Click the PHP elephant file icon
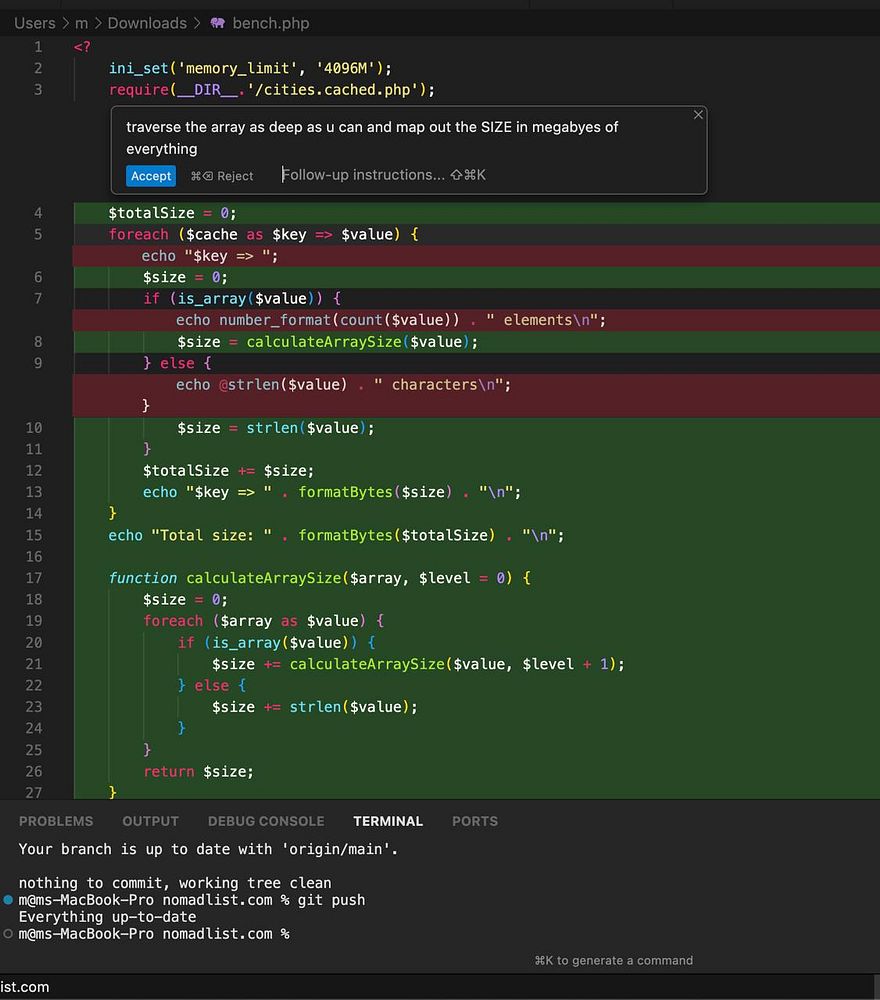The height and width of the screenshot is (1000, 880). (x=217, y=24)
